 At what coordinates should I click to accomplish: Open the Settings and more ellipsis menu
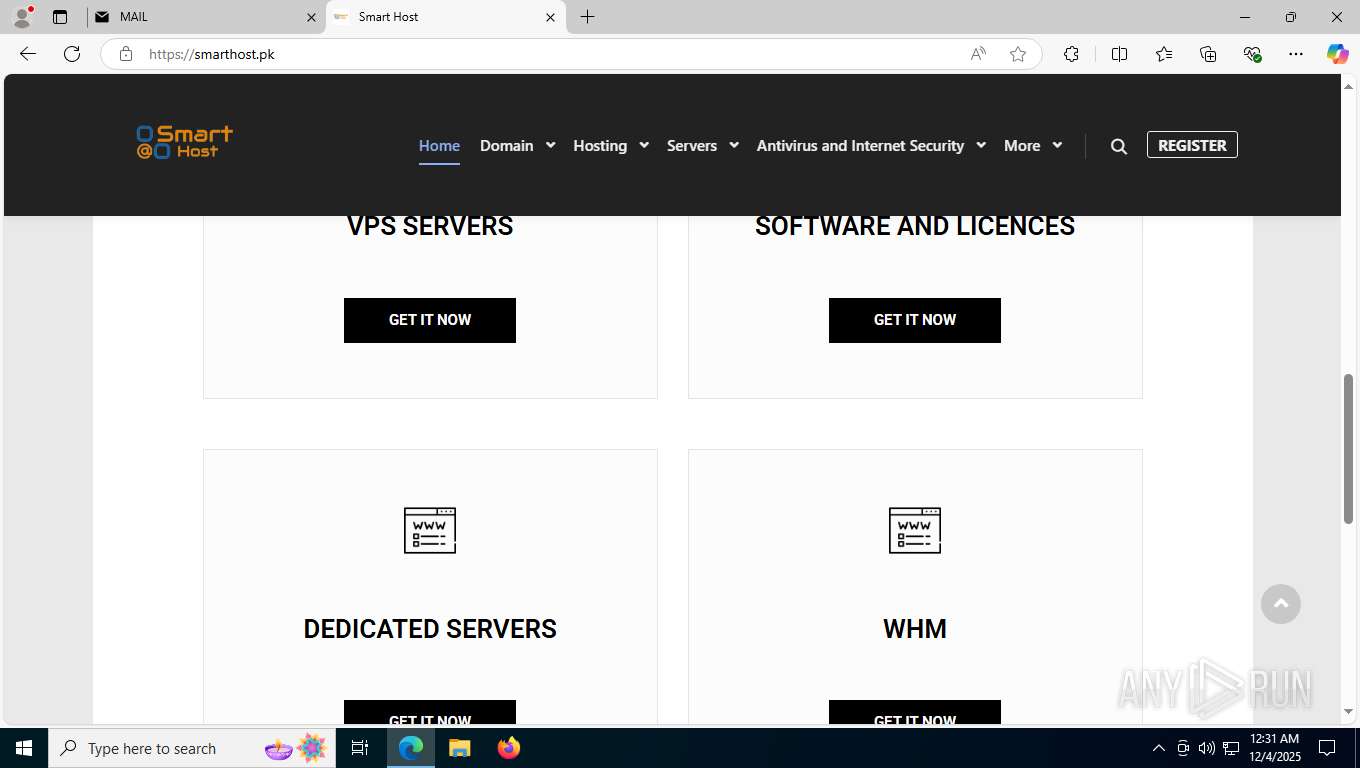click(x=1296, y=54)
